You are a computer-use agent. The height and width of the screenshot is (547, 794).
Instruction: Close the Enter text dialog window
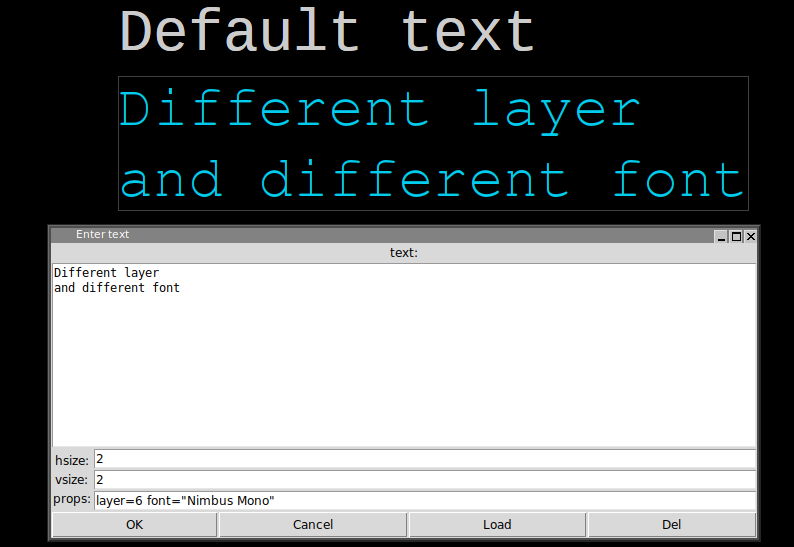tap(751, 236)
